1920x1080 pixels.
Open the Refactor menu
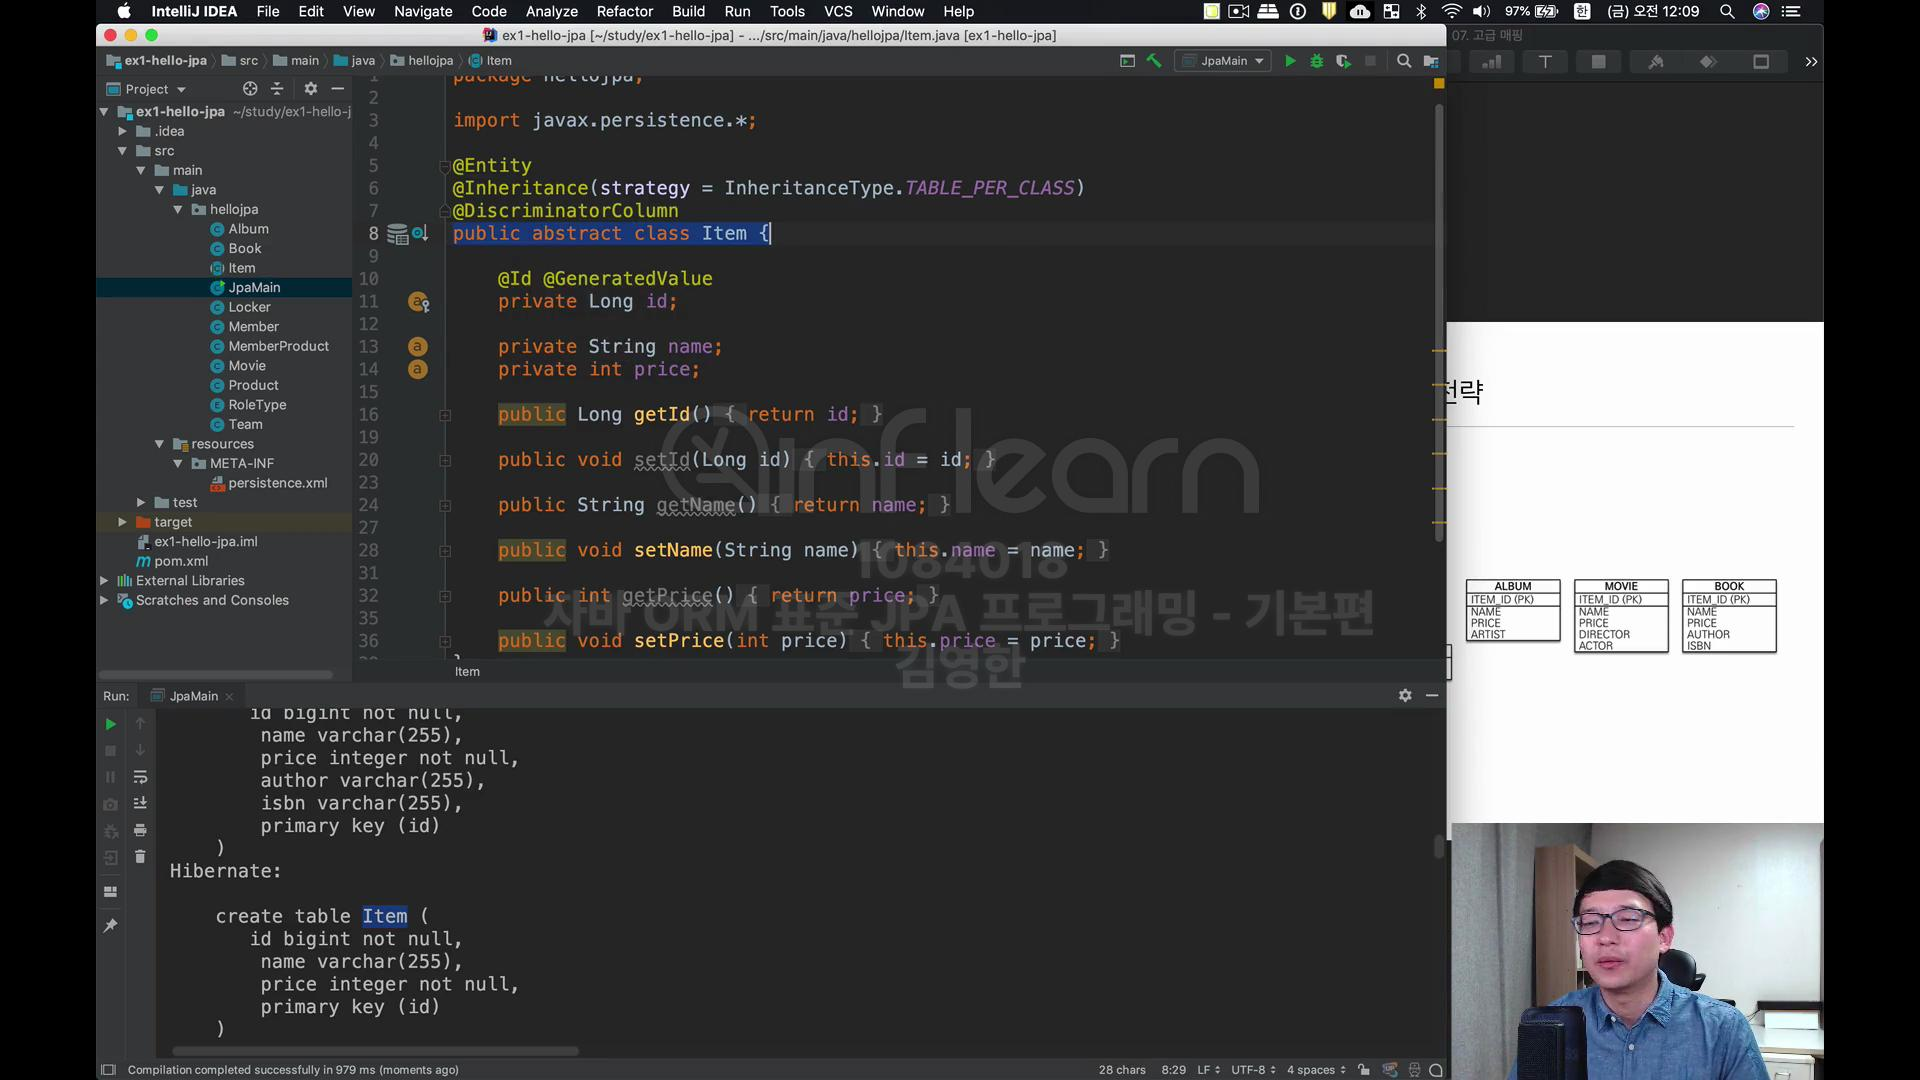pyautogui.click(x=624, y=11)
